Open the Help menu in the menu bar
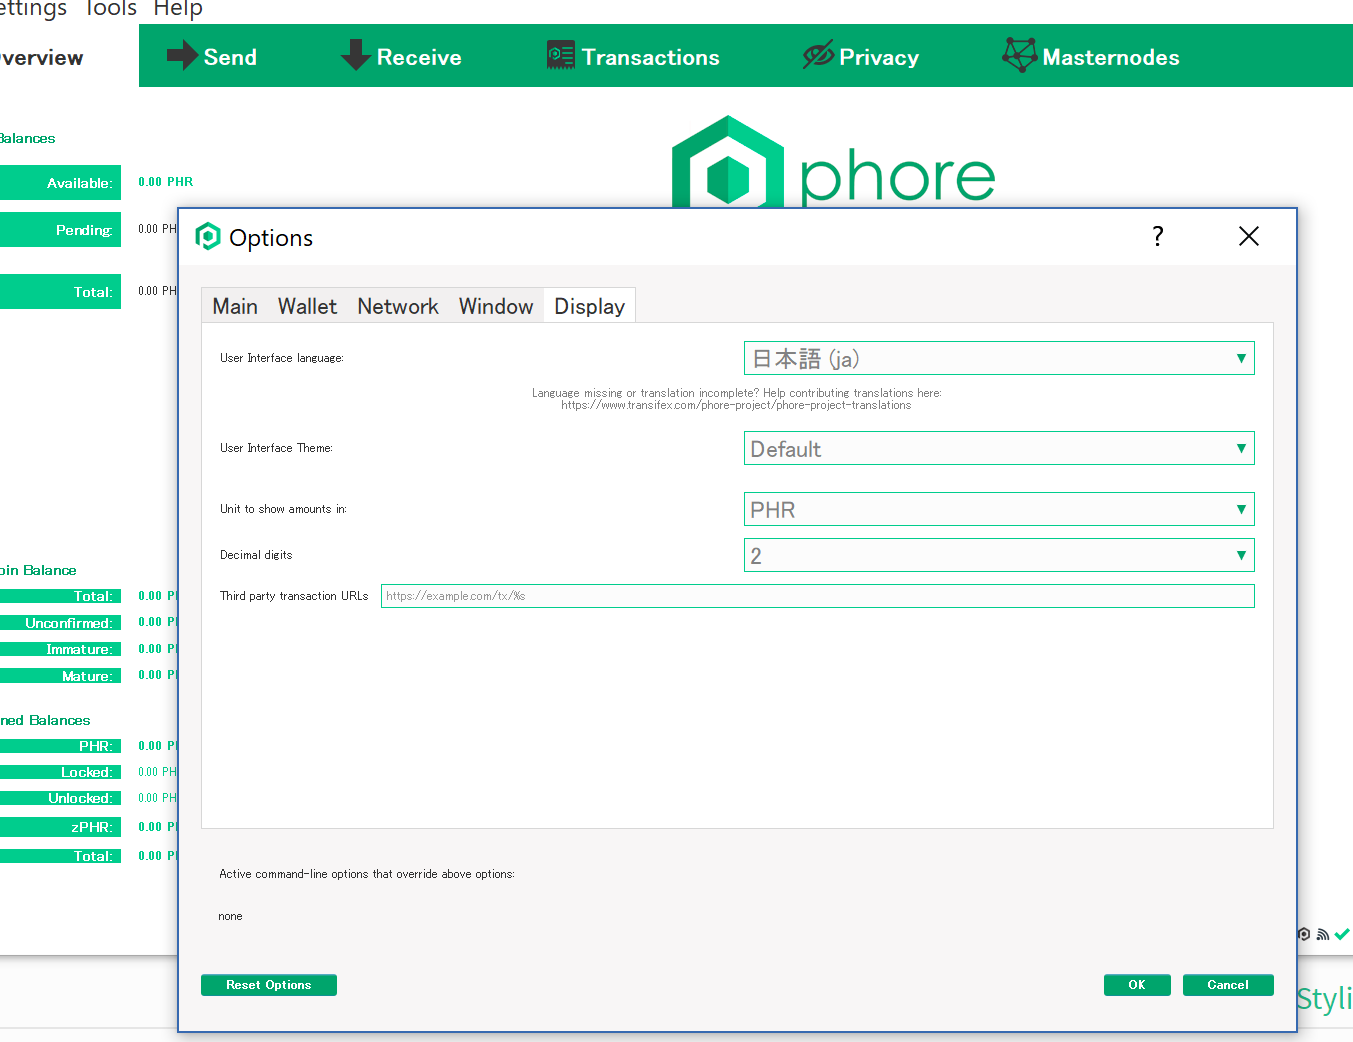The width and height of the screenshot is (1353, 1042). click(x=178, y=9)
